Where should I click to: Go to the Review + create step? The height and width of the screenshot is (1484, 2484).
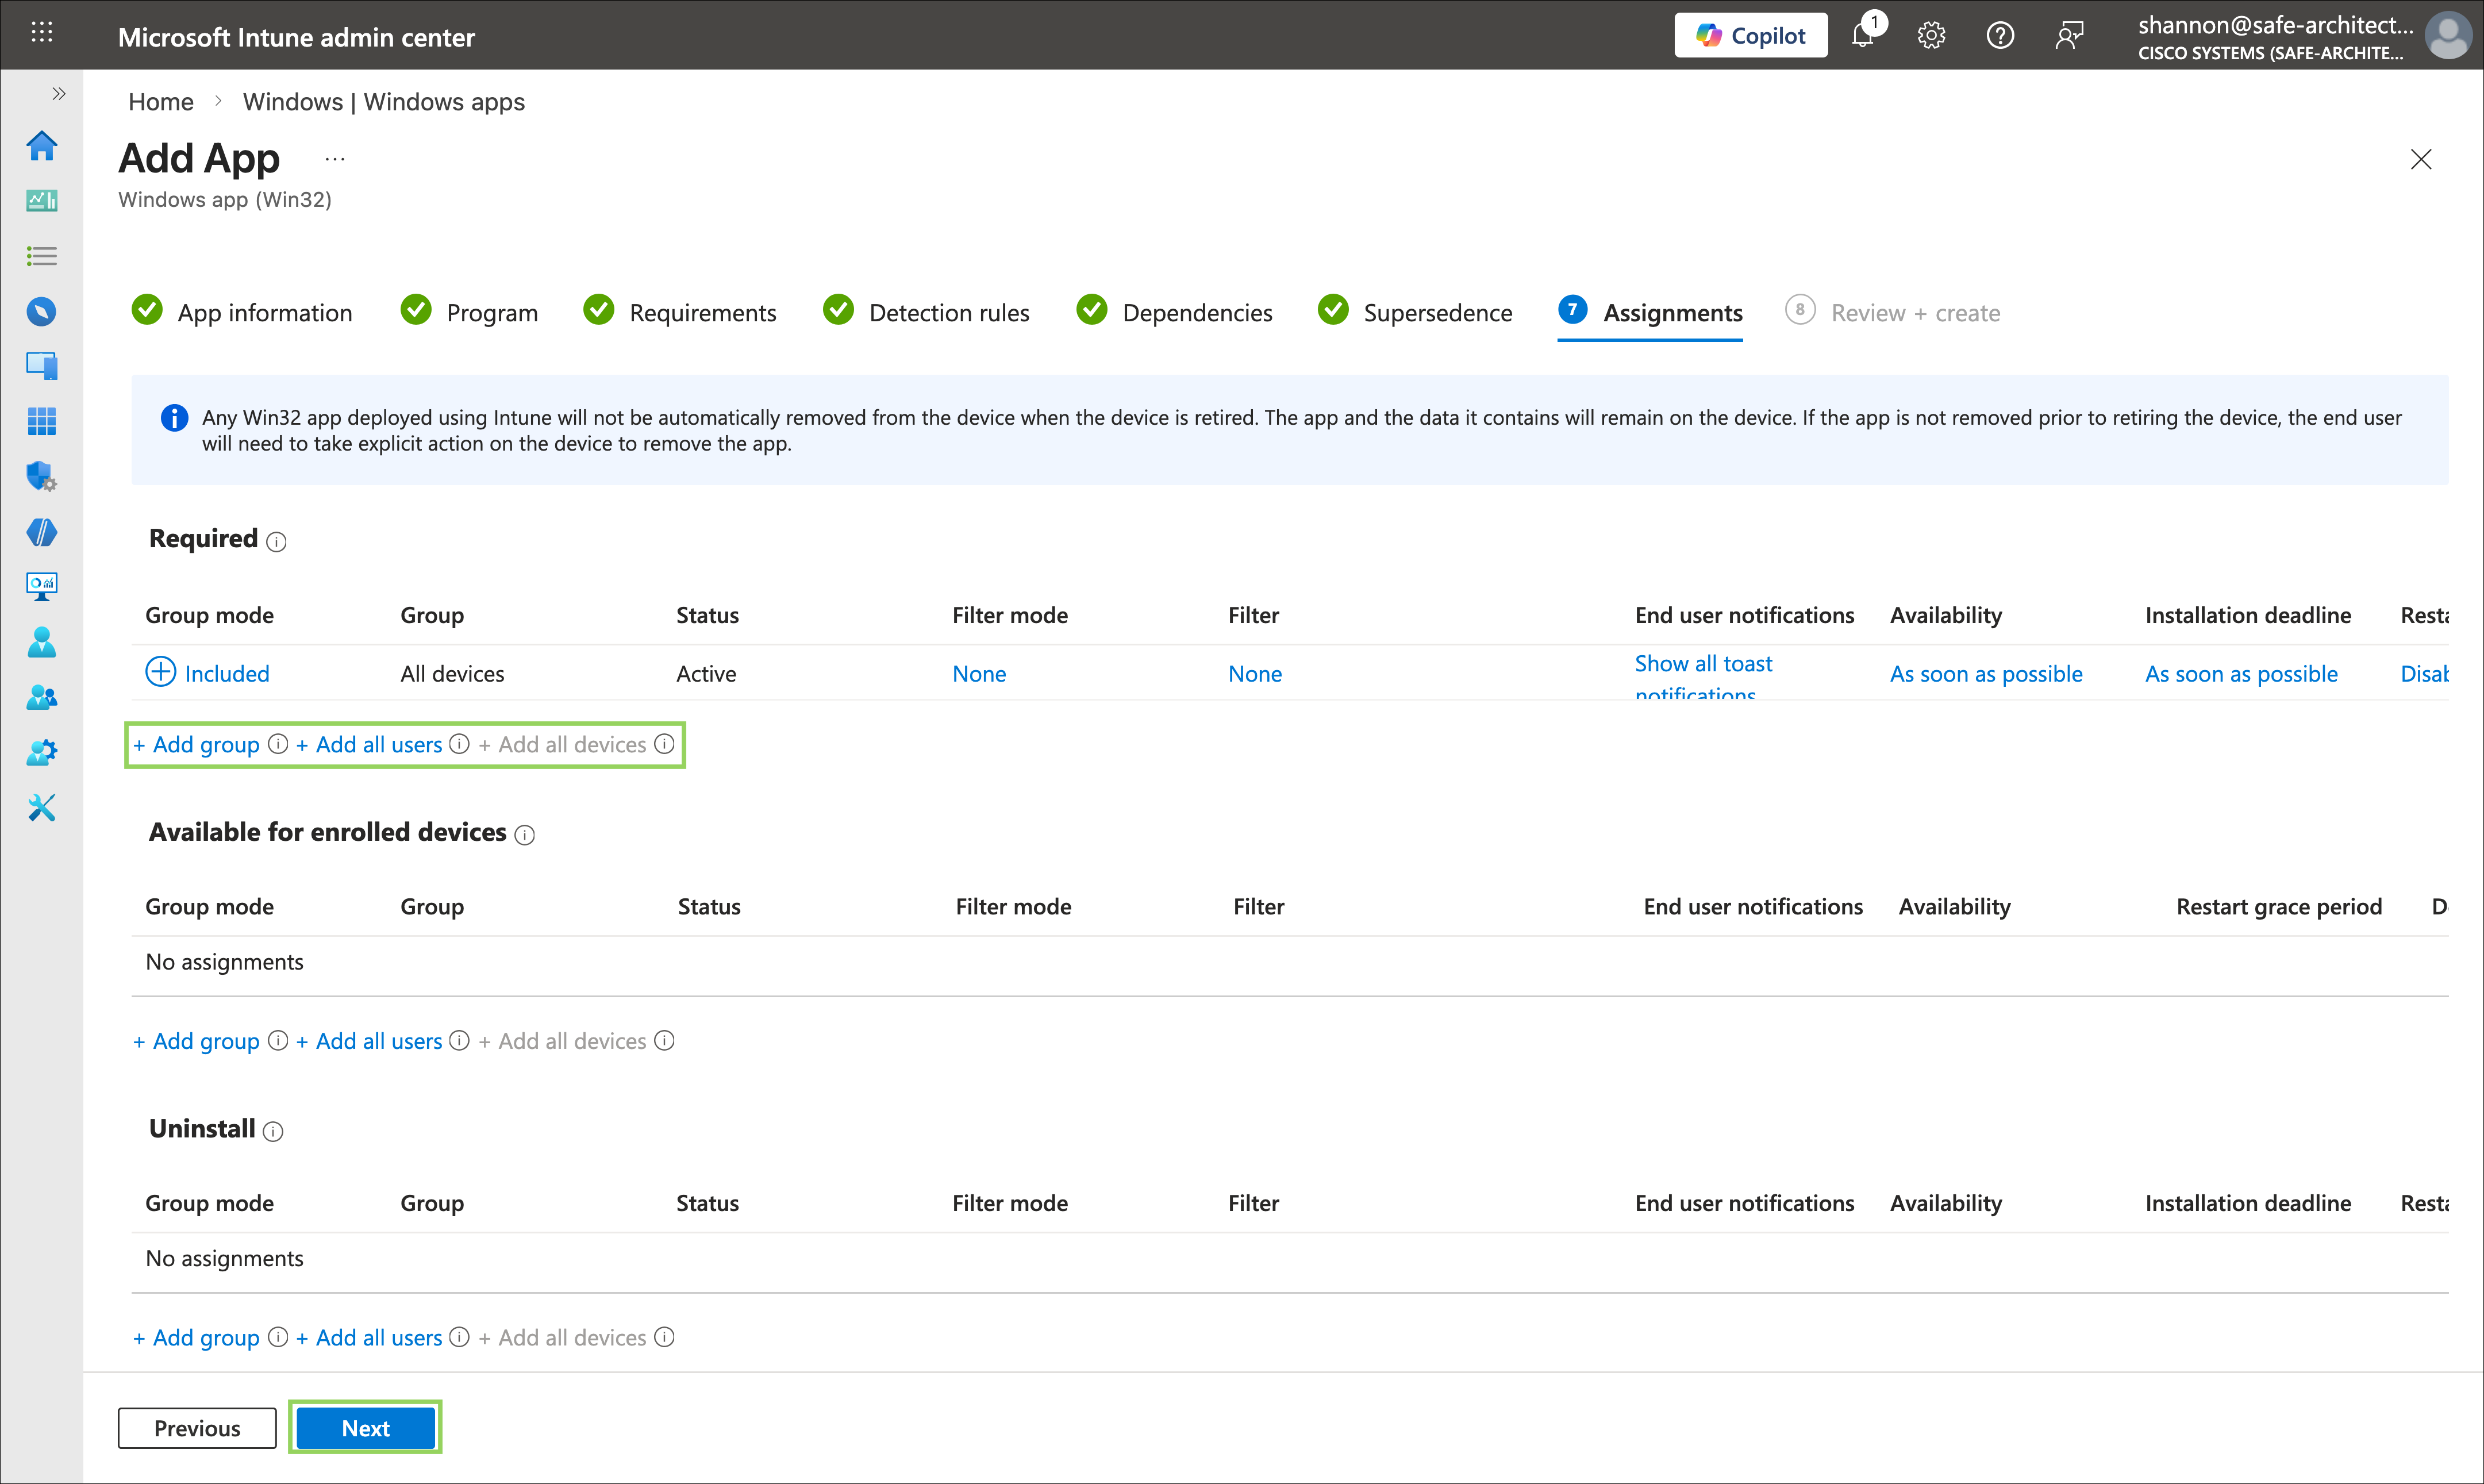pos(1893,313)
